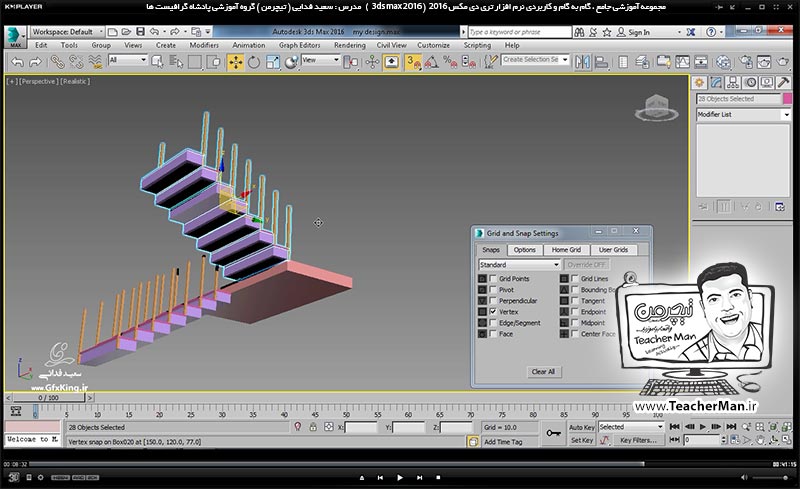Open Key Filters button

pyautogui.click(x=638, y=440)
